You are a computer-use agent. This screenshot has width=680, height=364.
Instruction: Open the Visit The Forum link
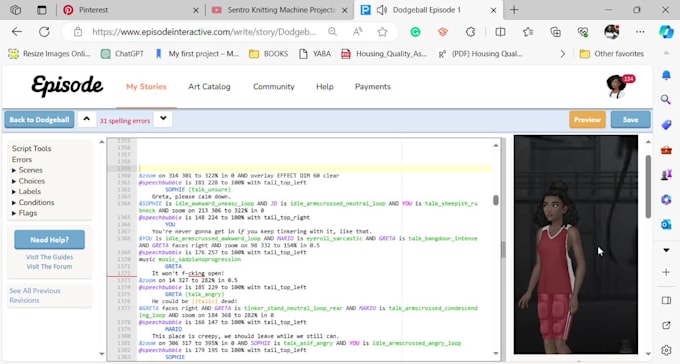point(49,266)
